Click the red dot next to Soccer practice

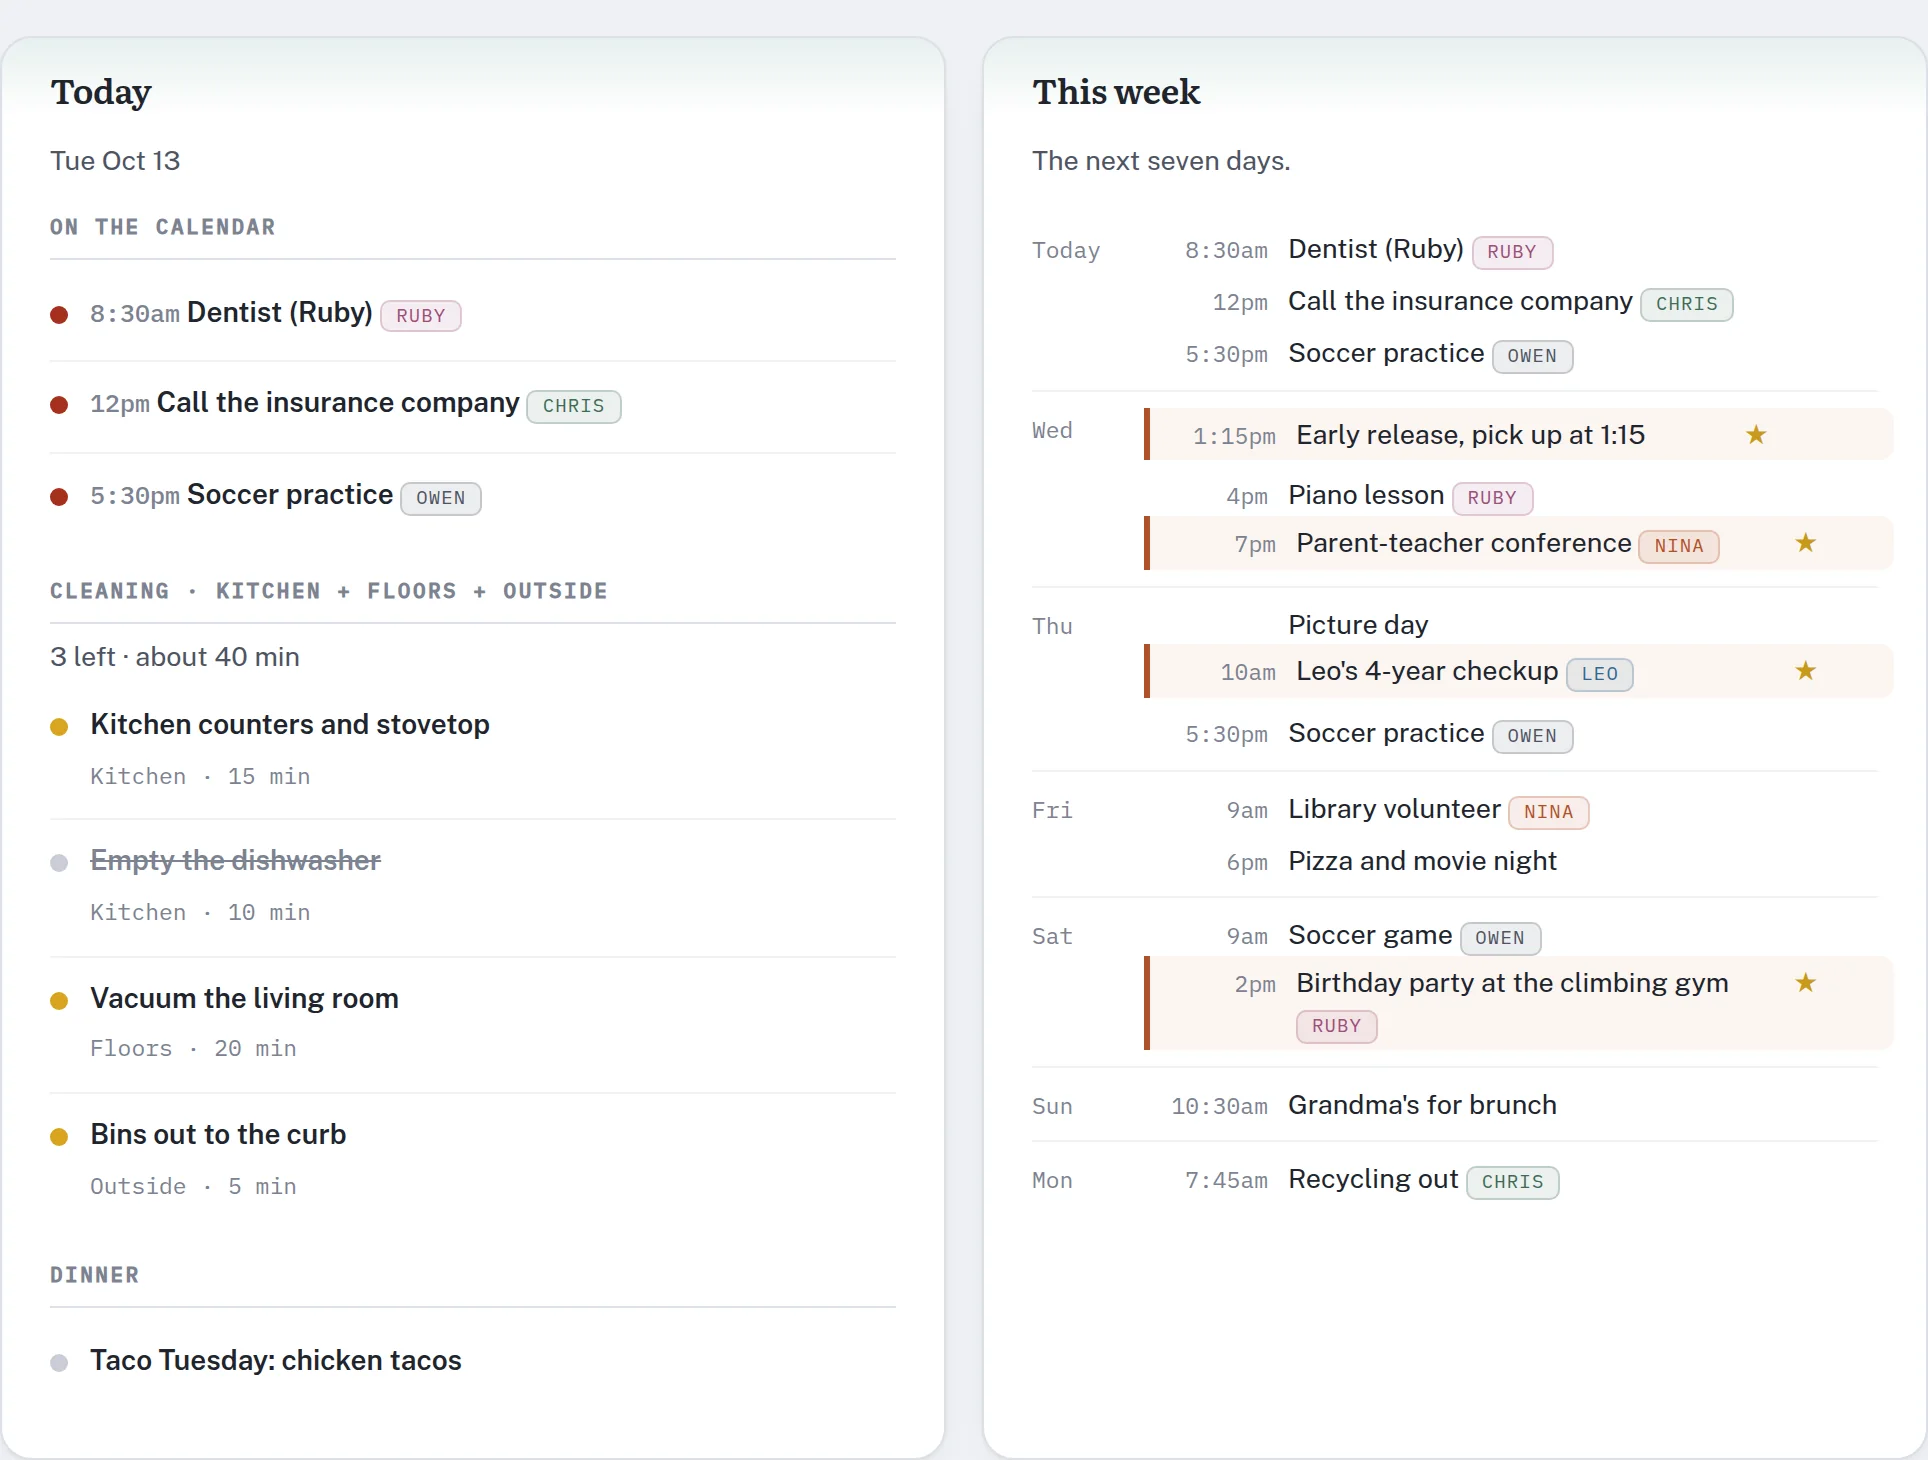59,497
